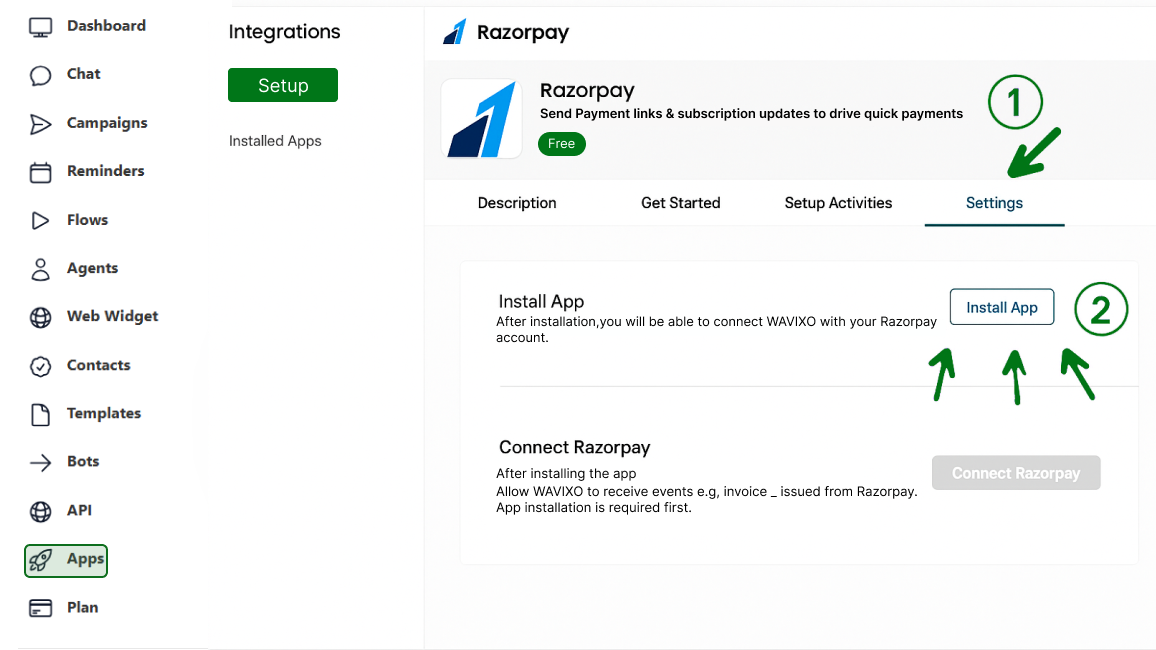The width and height of the screenshot is (1156, 650).
Task: Switch to the Description tab
Action: point(517,203)
